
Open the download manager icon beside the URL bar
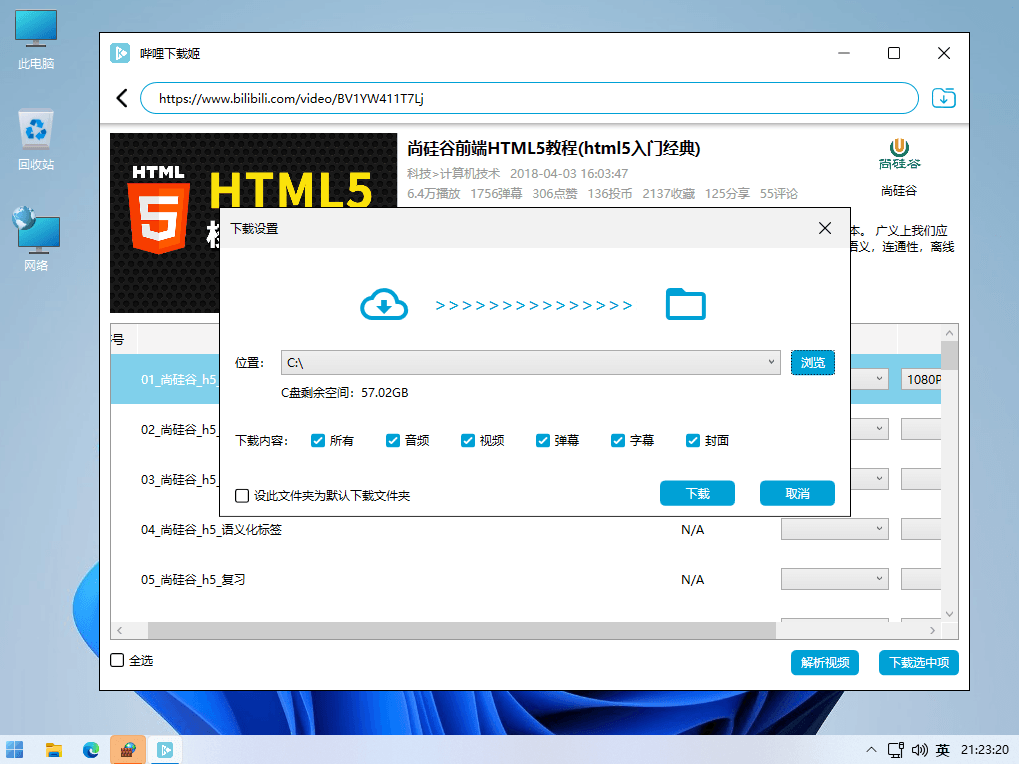(944, 98)
